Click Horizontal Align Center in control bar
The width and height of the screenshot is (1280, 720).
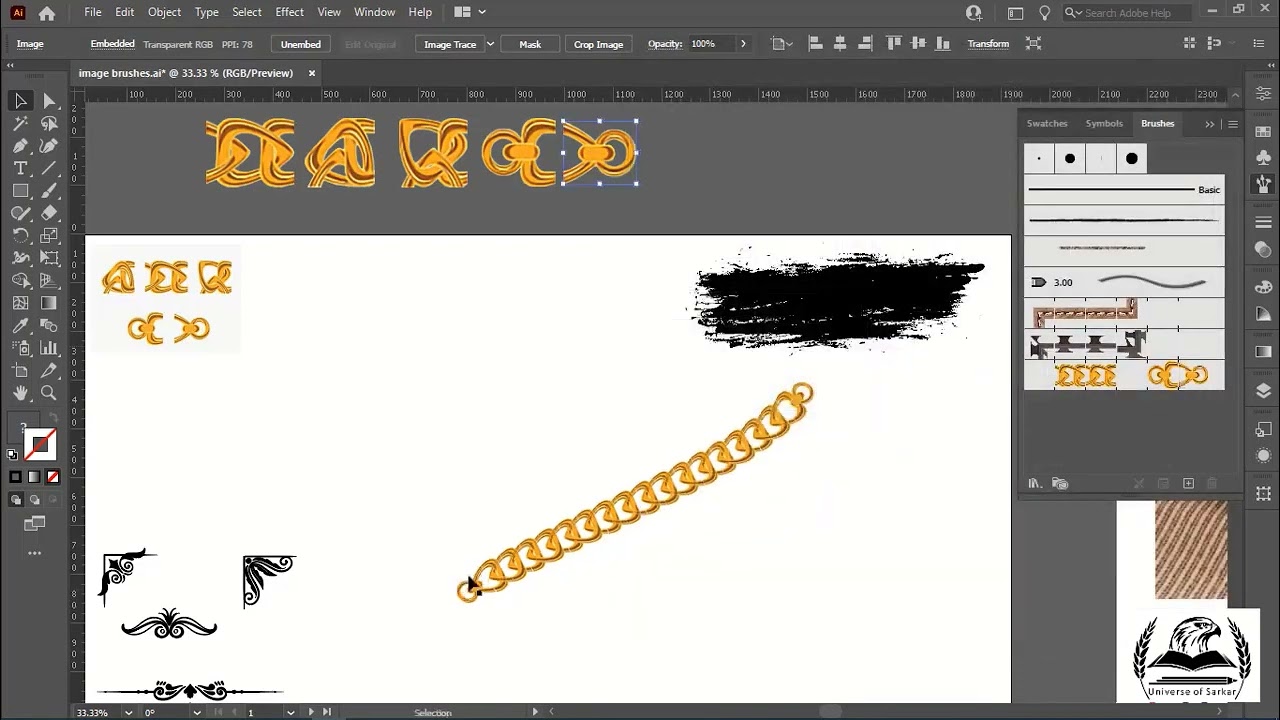840,43
